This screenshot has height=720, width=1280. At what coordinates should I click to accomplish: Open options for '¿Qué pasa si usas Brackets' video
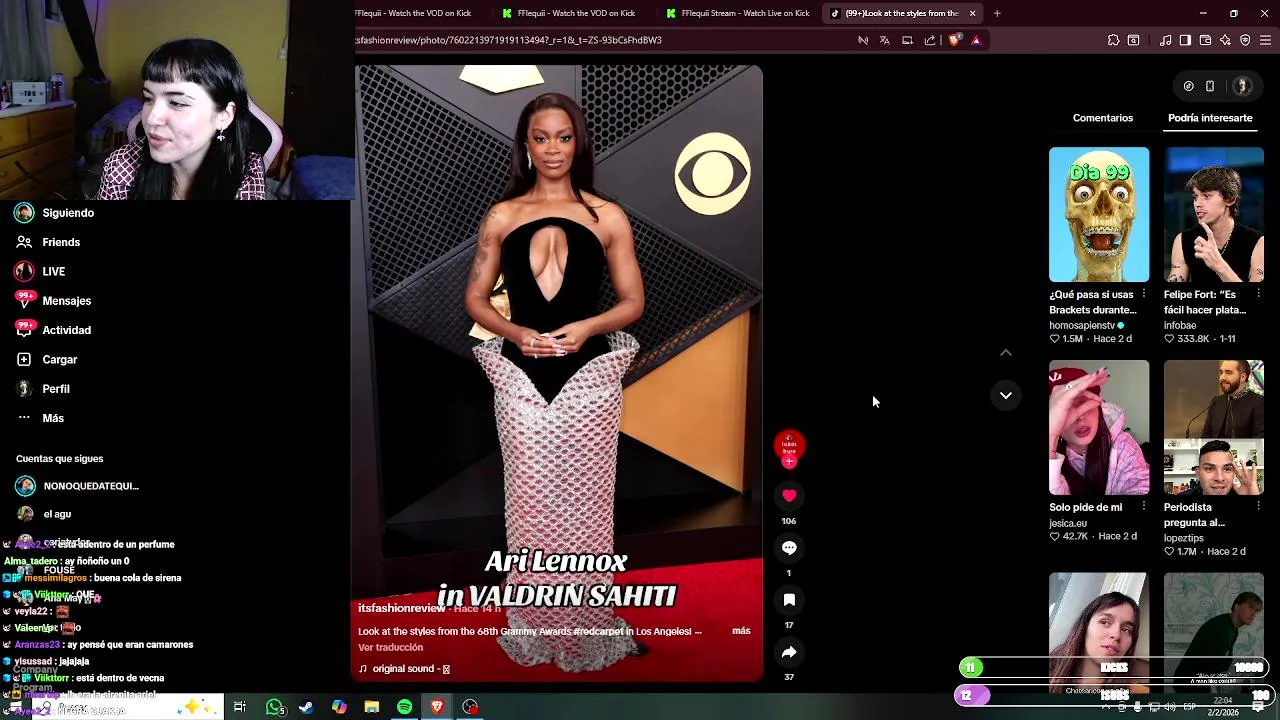point(1143,294)
